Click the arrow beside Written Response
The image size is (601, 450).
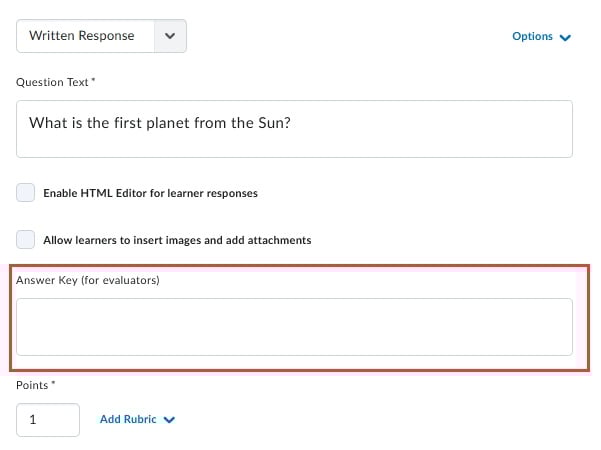(x=171, y=35)
